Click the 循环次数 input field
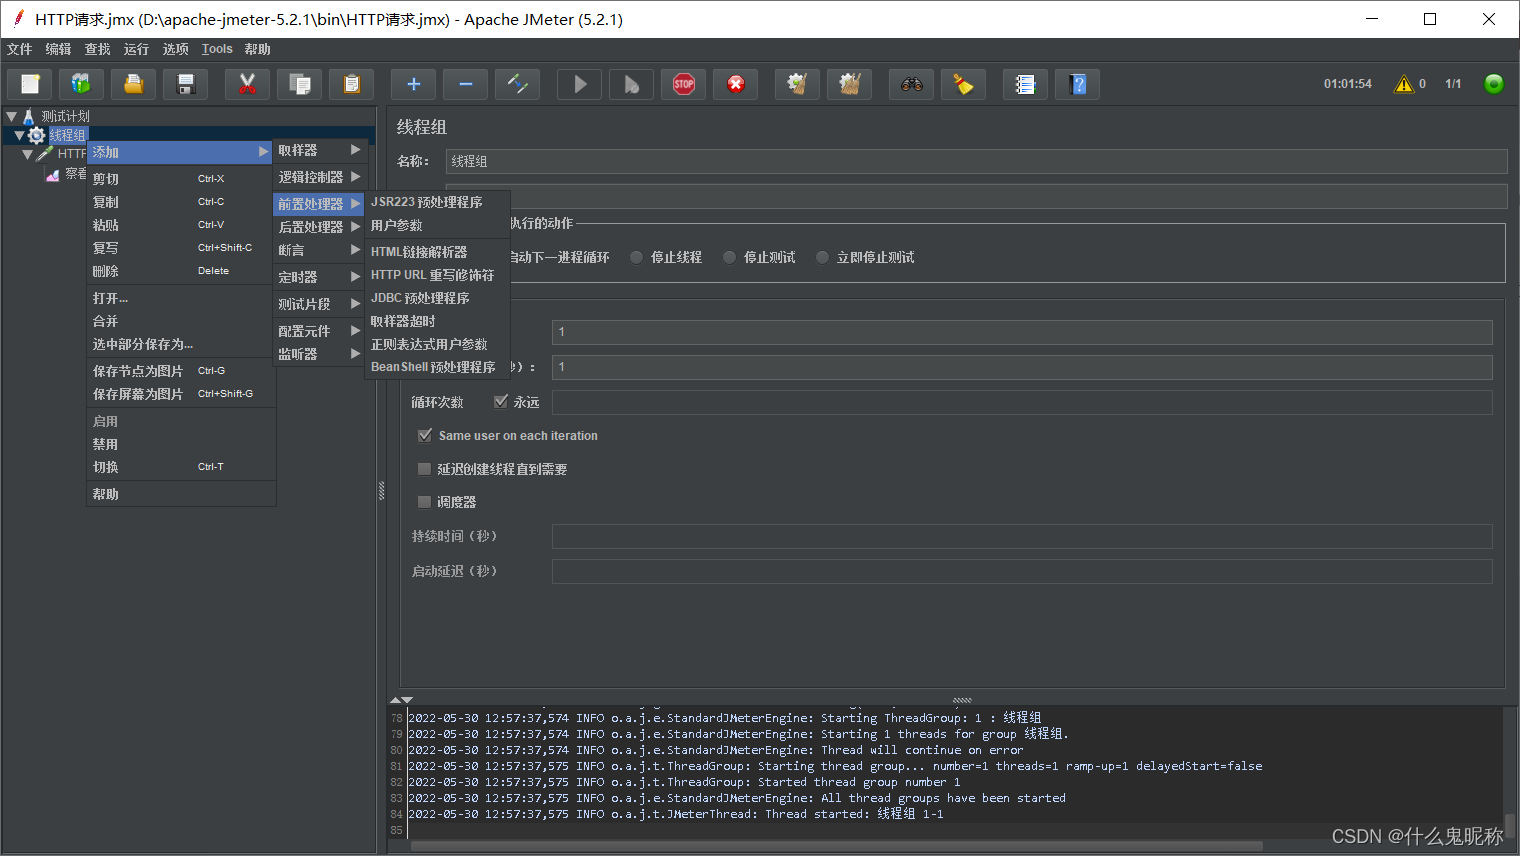The height and width of the screenshot is (856, 1520). [x=1022, y=402]
